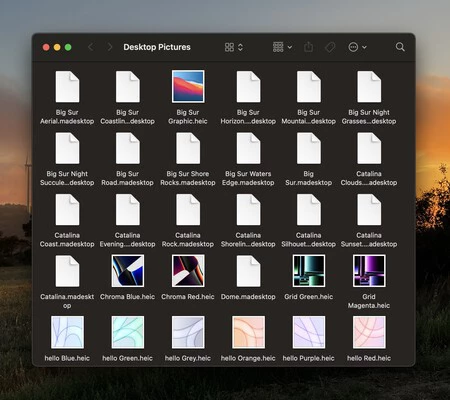
Task: Select Big Sur Shore Rocks file icon
Action: pos(188,148)
